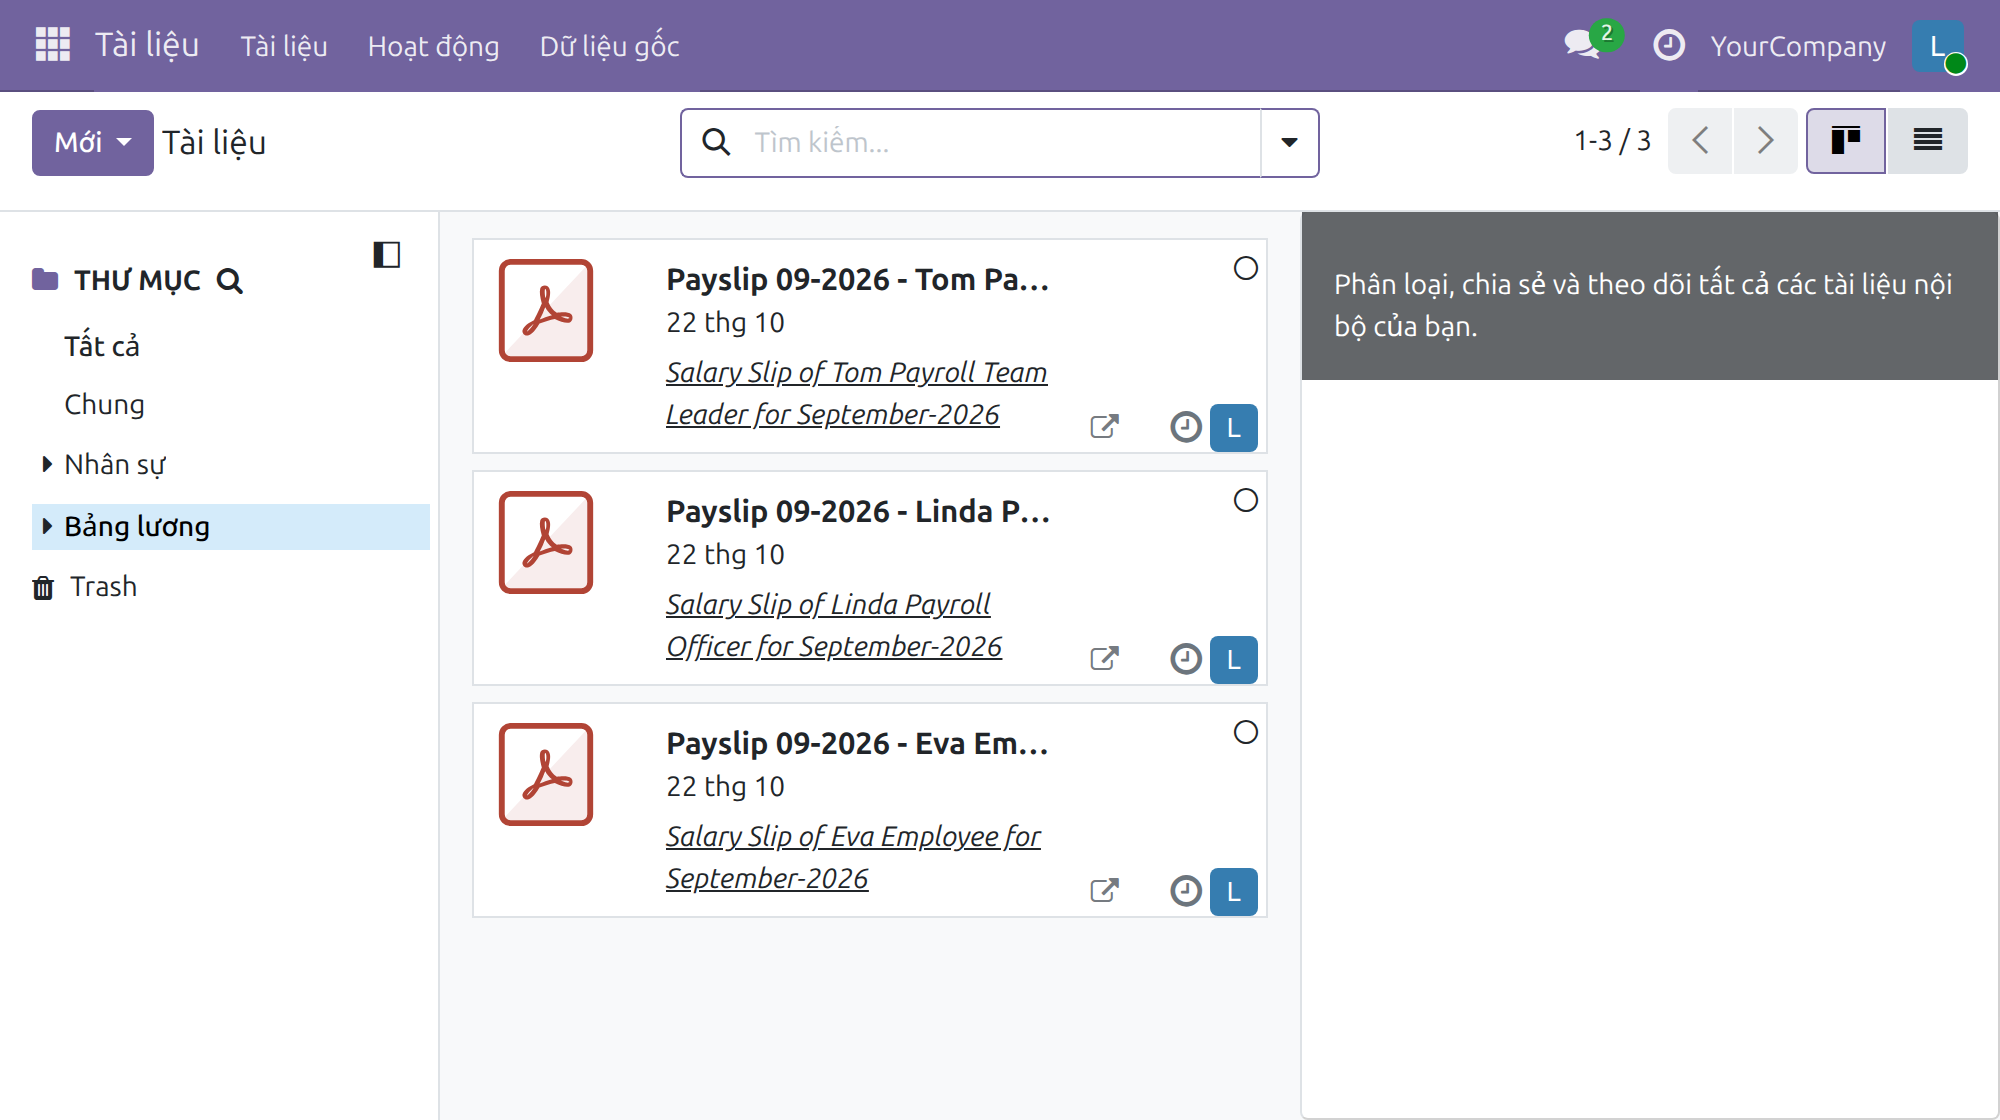Open activity clock on Linda payslip card

1185,659
